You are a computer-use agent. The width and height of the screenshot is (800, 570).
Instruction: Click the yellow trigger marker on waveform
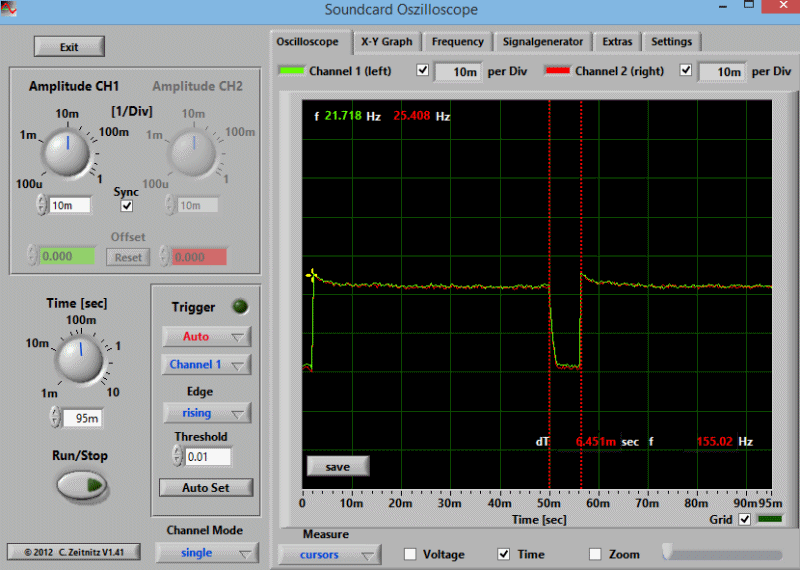click(x=312, y=276)
